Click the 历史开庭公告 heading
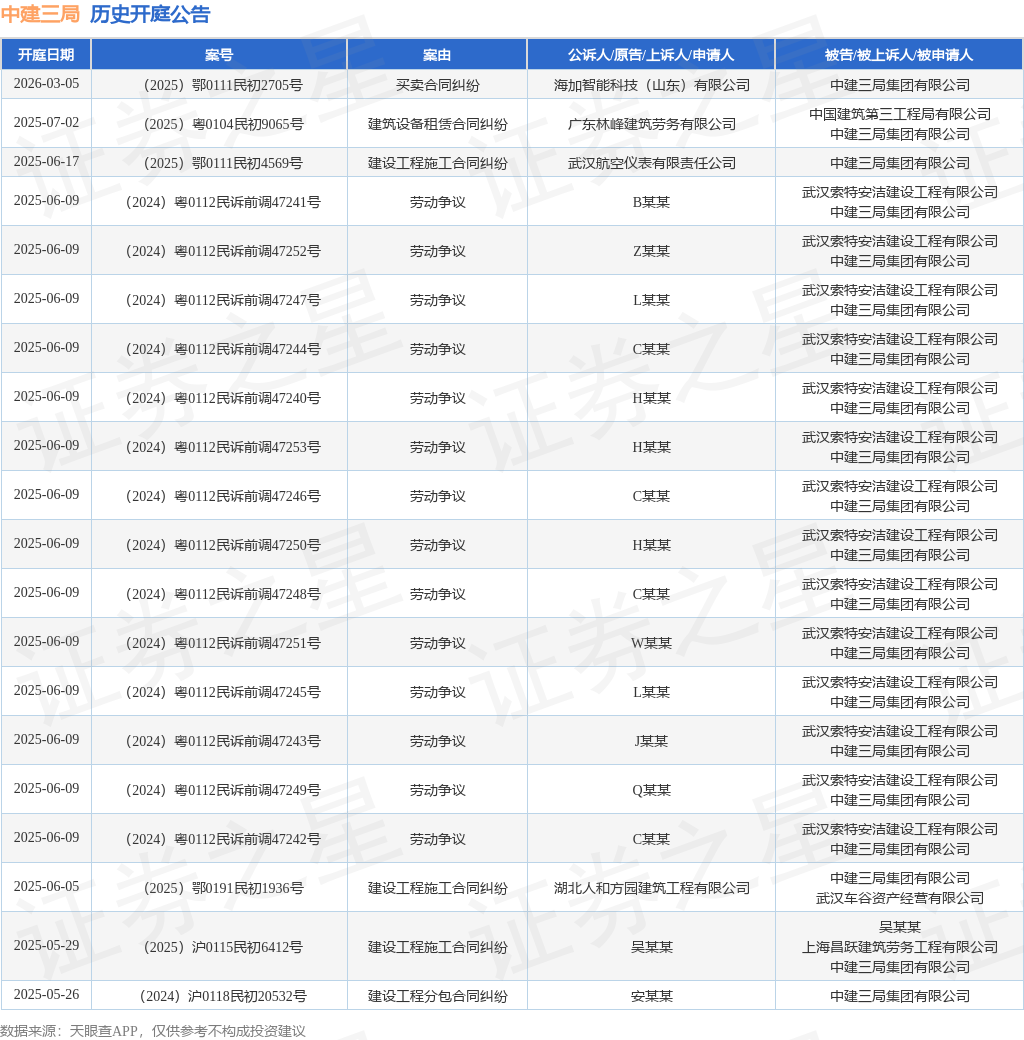Image resolution: width=1024 pixels, height=1040 pixels. 150,14
